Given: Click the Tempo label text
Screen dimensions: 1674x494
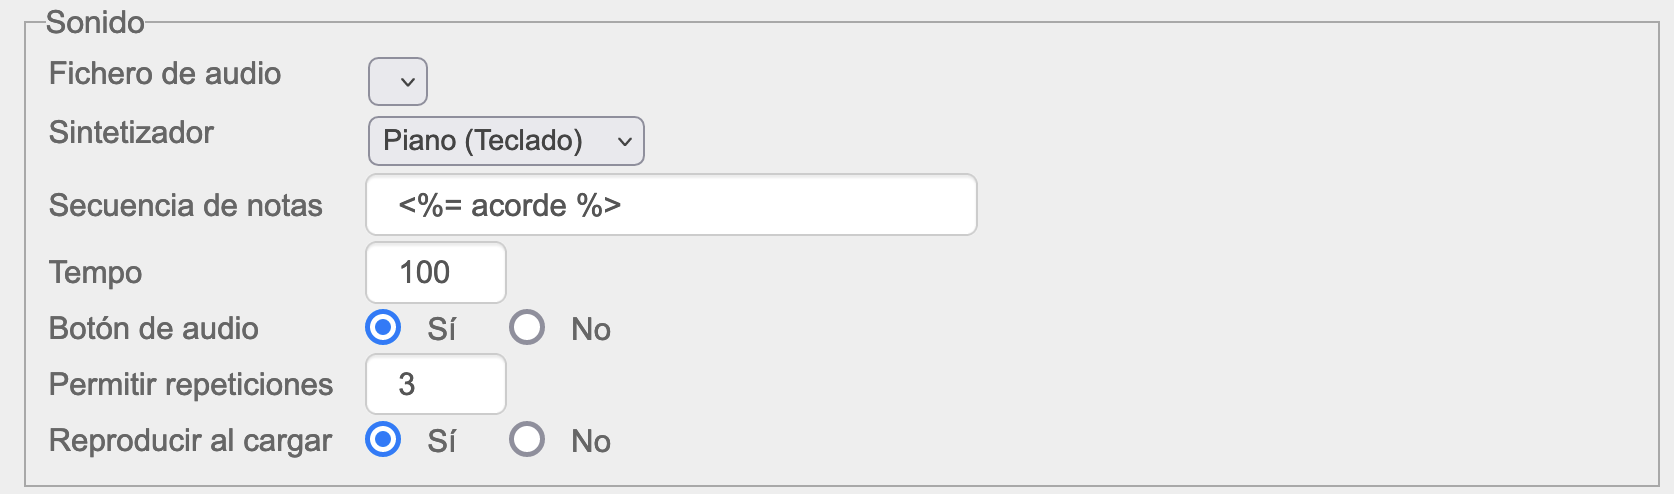Looking at the screenshot, I should [x=96, y=273].
